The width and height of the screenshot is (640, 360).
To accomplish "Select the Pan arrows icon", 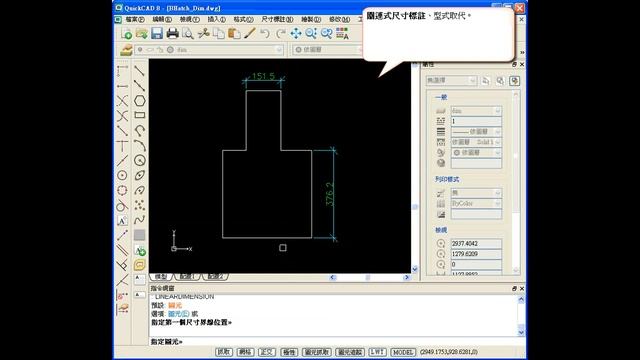I will coord(296,33).
